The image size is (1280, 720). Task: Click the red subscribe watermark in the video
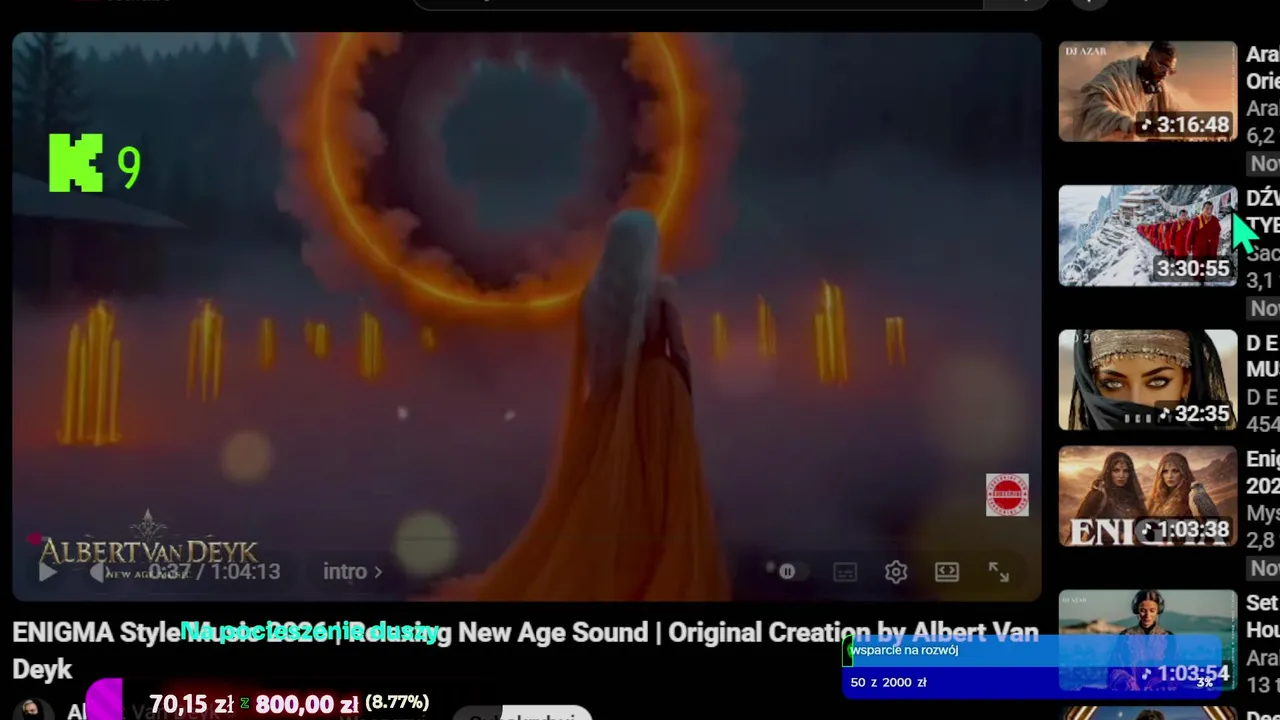pos(1007,495)
